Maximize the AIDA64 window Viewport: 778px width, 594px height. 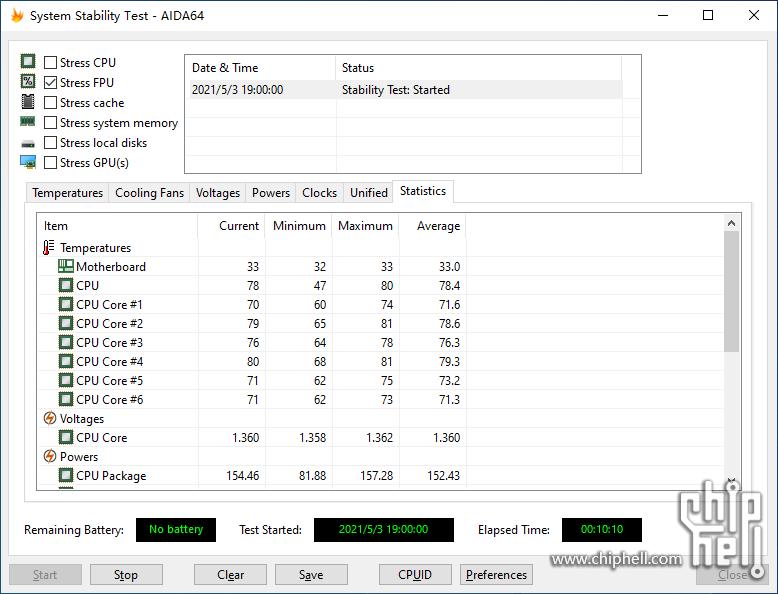click(x=708, y=15)
